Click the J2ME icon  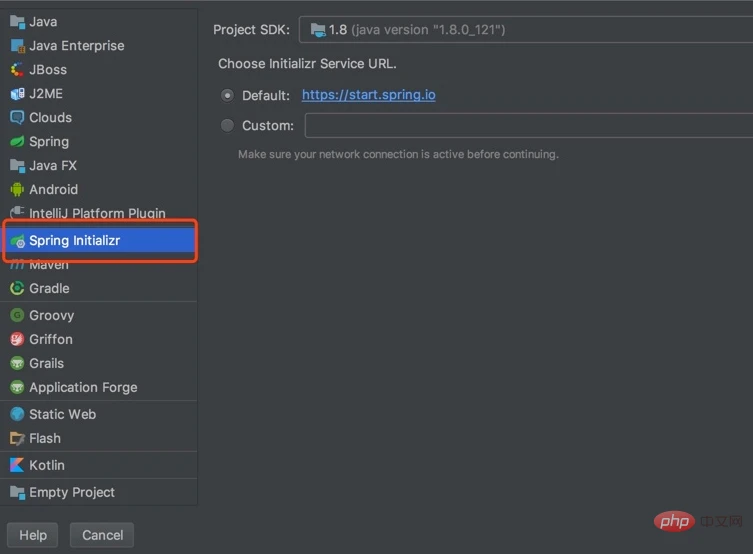pyautogui.click(x=17, y=94)
